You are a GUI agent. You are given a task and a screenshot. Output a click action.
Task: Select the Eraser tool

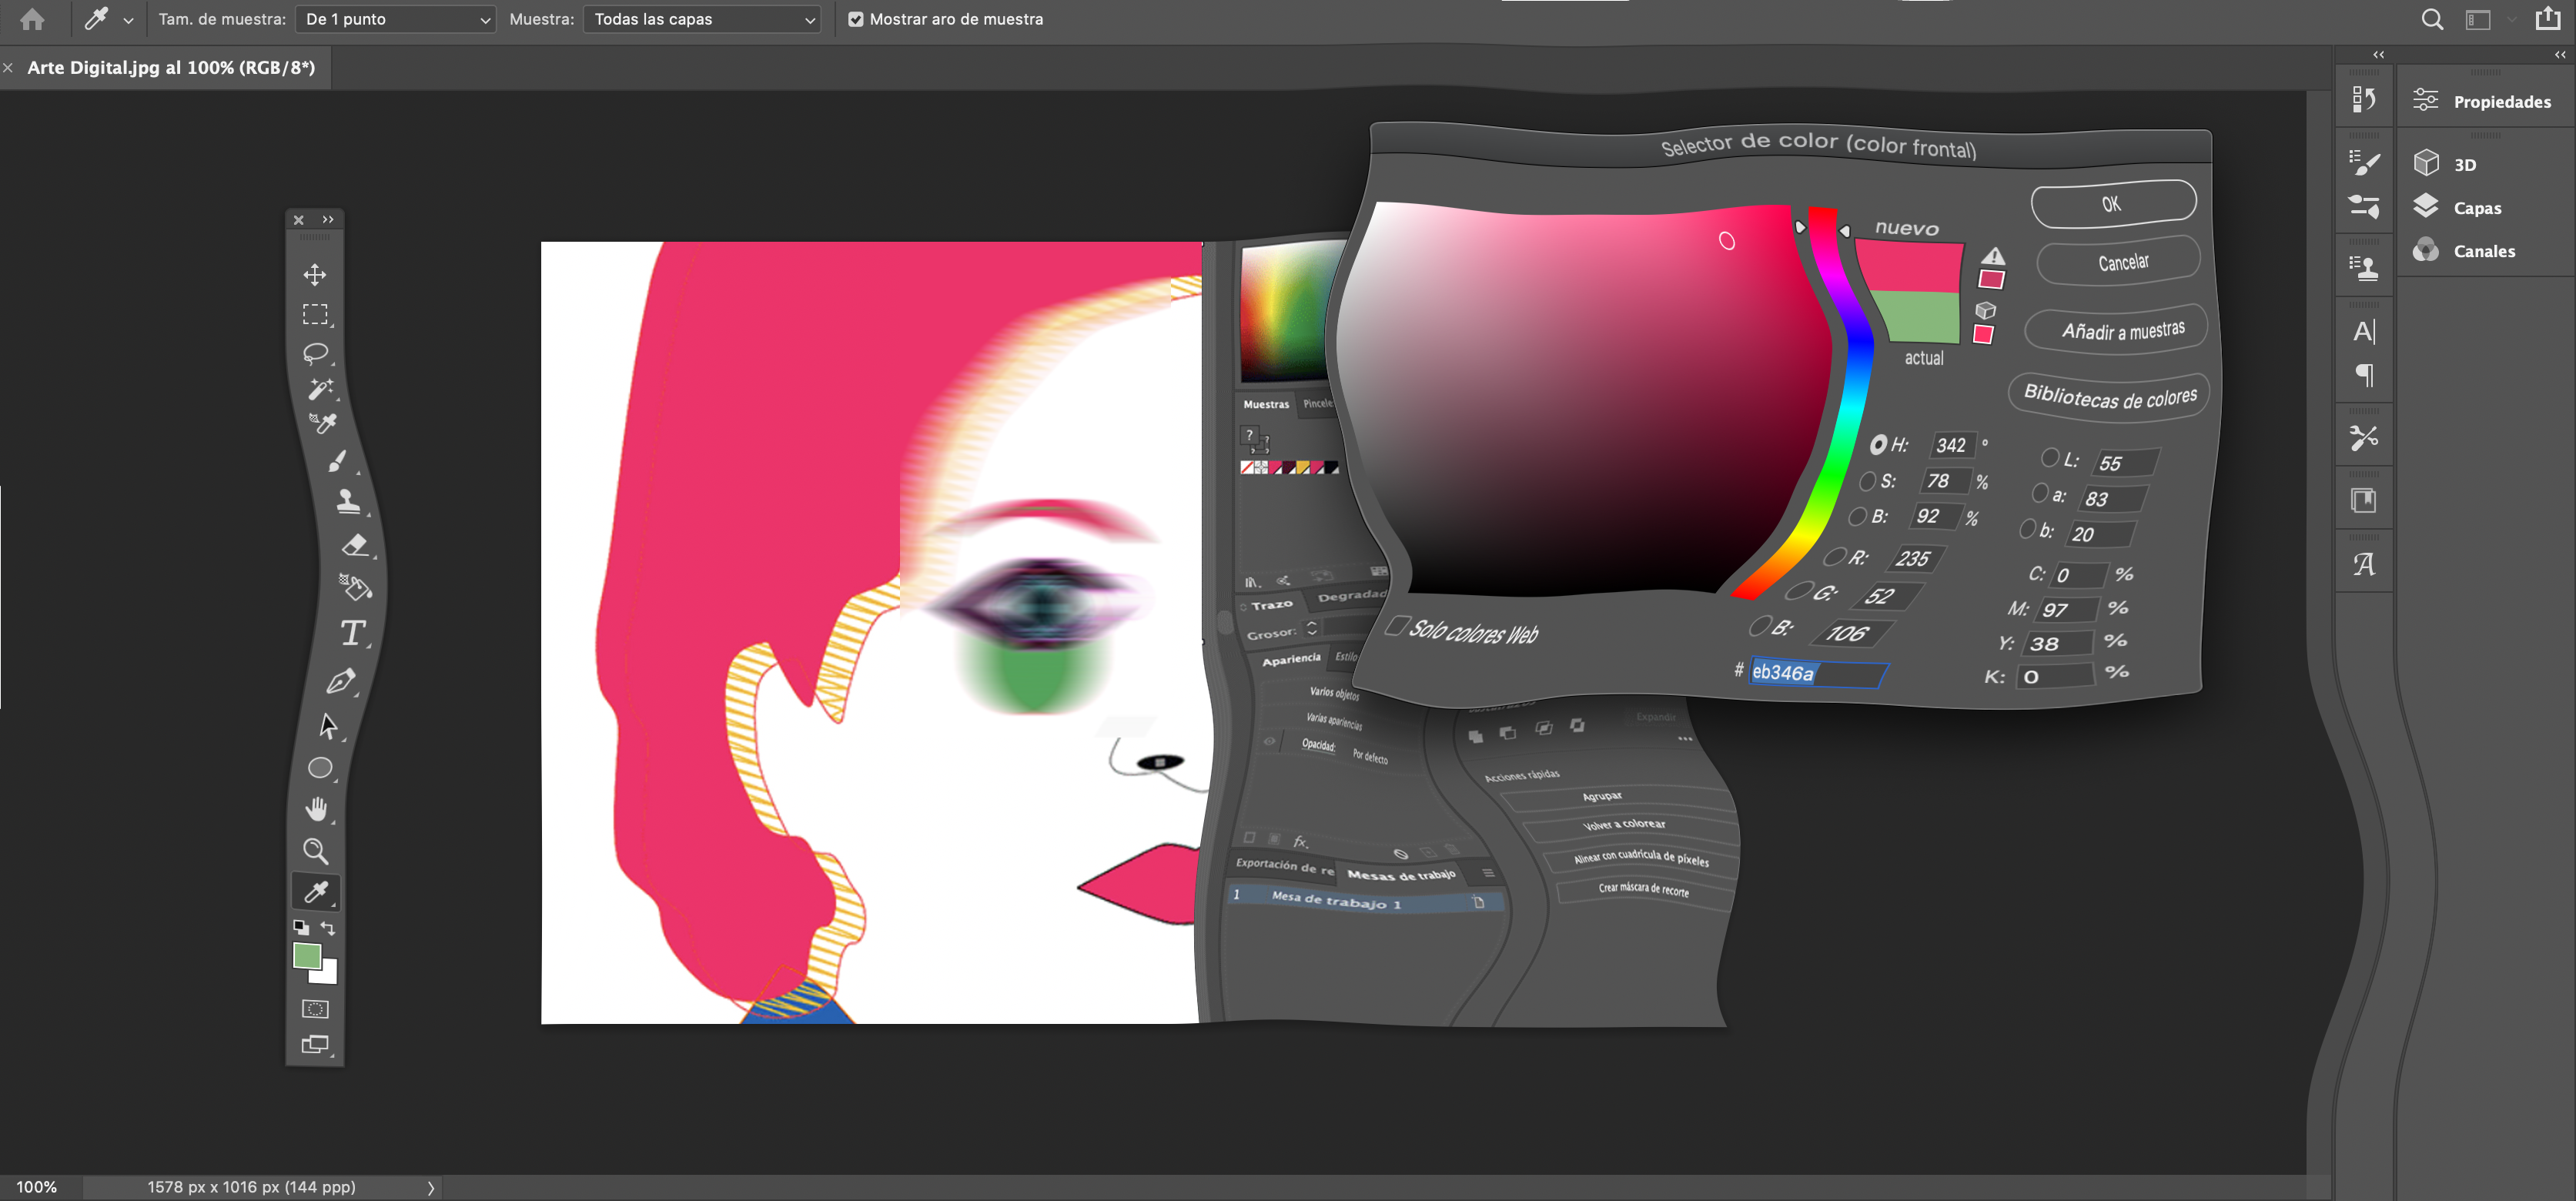click(355, 545)
